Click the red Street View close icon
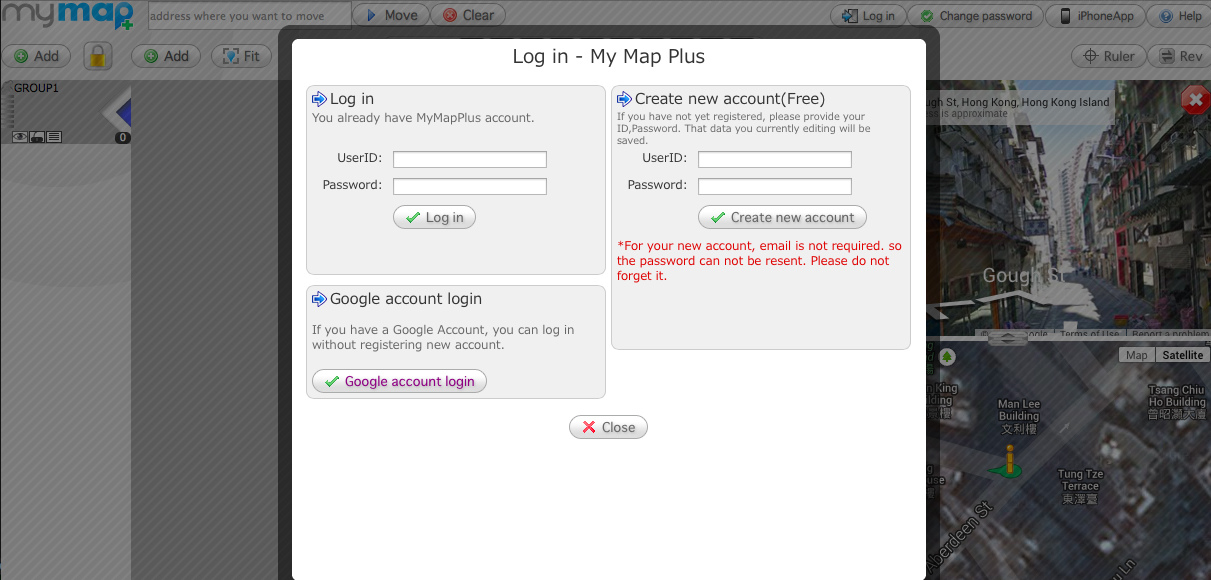The image size is (1211, 580). point(1194,99)
